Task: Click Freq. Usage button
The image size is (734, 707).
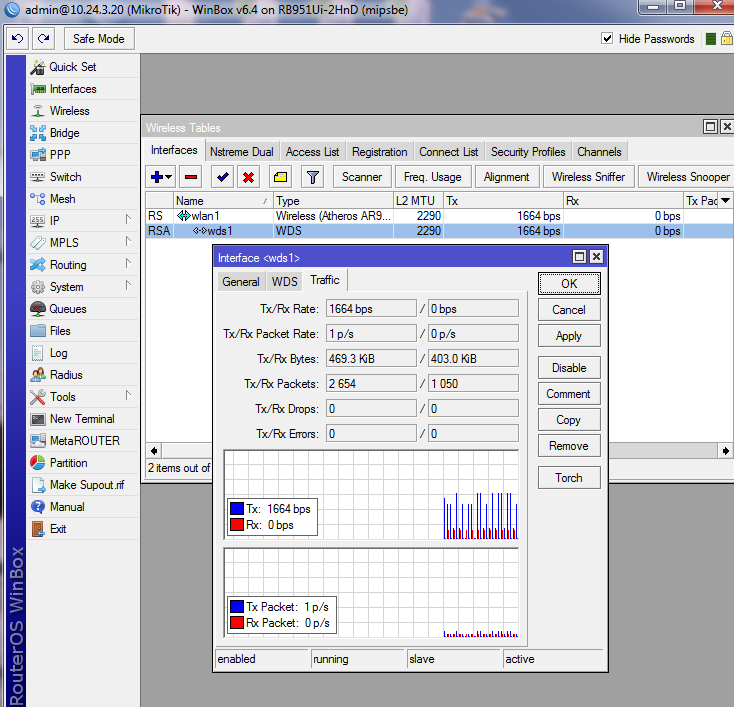Action: [x=433, y=177]
